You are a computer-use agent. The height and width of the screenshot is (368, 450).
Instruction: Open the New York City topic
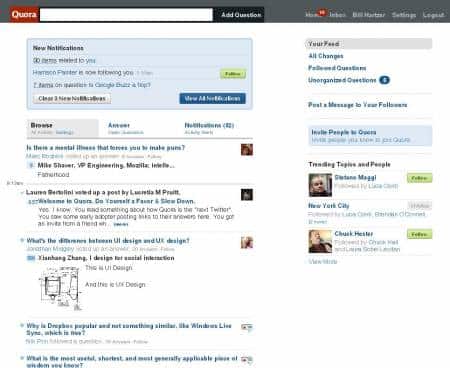point(329,206)
